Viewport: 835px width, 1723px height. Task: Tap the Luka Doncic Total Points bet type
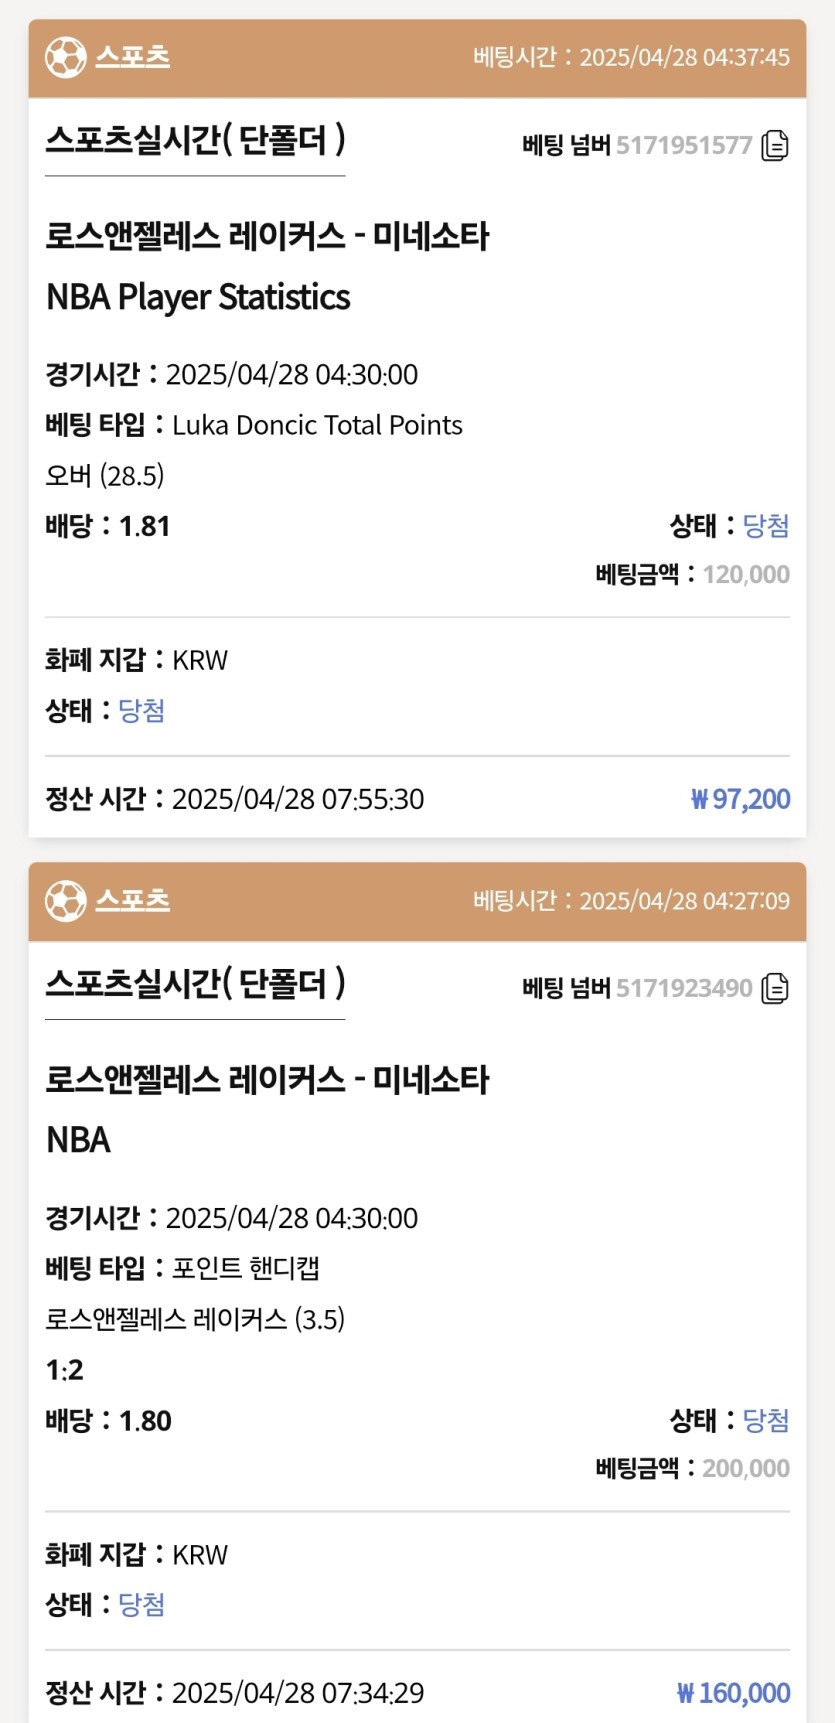pyautogui.click(x=317, y=425)
